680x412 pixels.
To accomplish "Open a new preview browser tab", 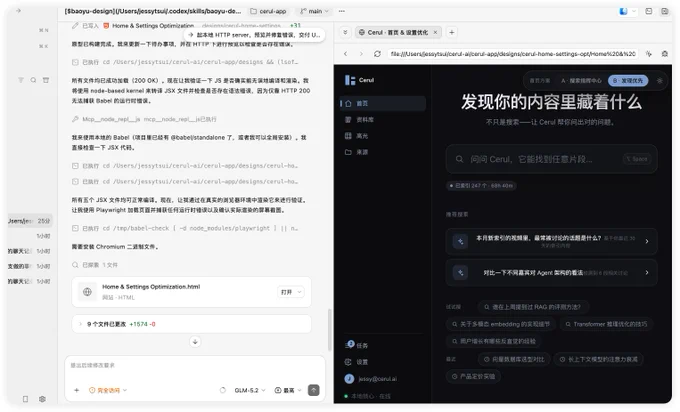I will pyautogui.click(x=451, y=32).
